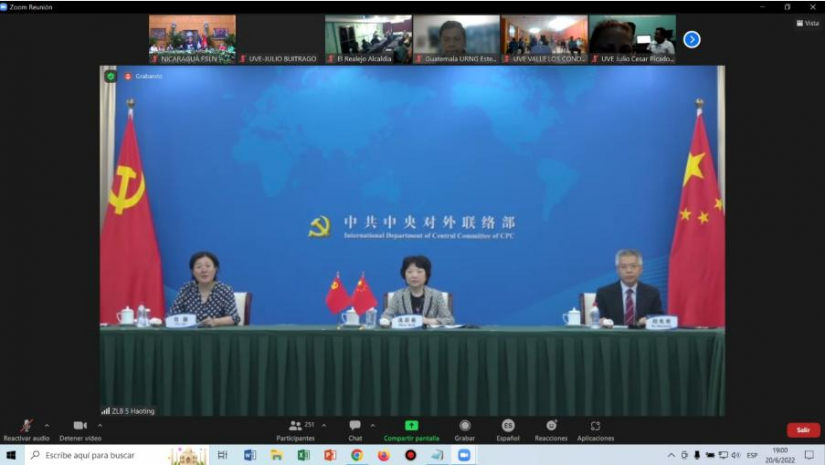Open Español interpretation language selector
Screen dimensions: 825x465
[508, 430]
